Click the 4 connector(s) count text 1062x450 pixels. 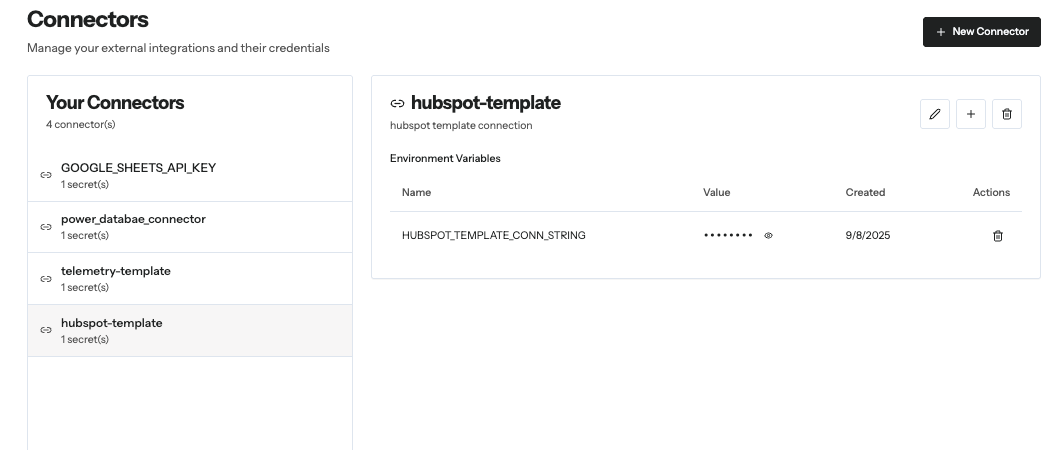point(81,125)
